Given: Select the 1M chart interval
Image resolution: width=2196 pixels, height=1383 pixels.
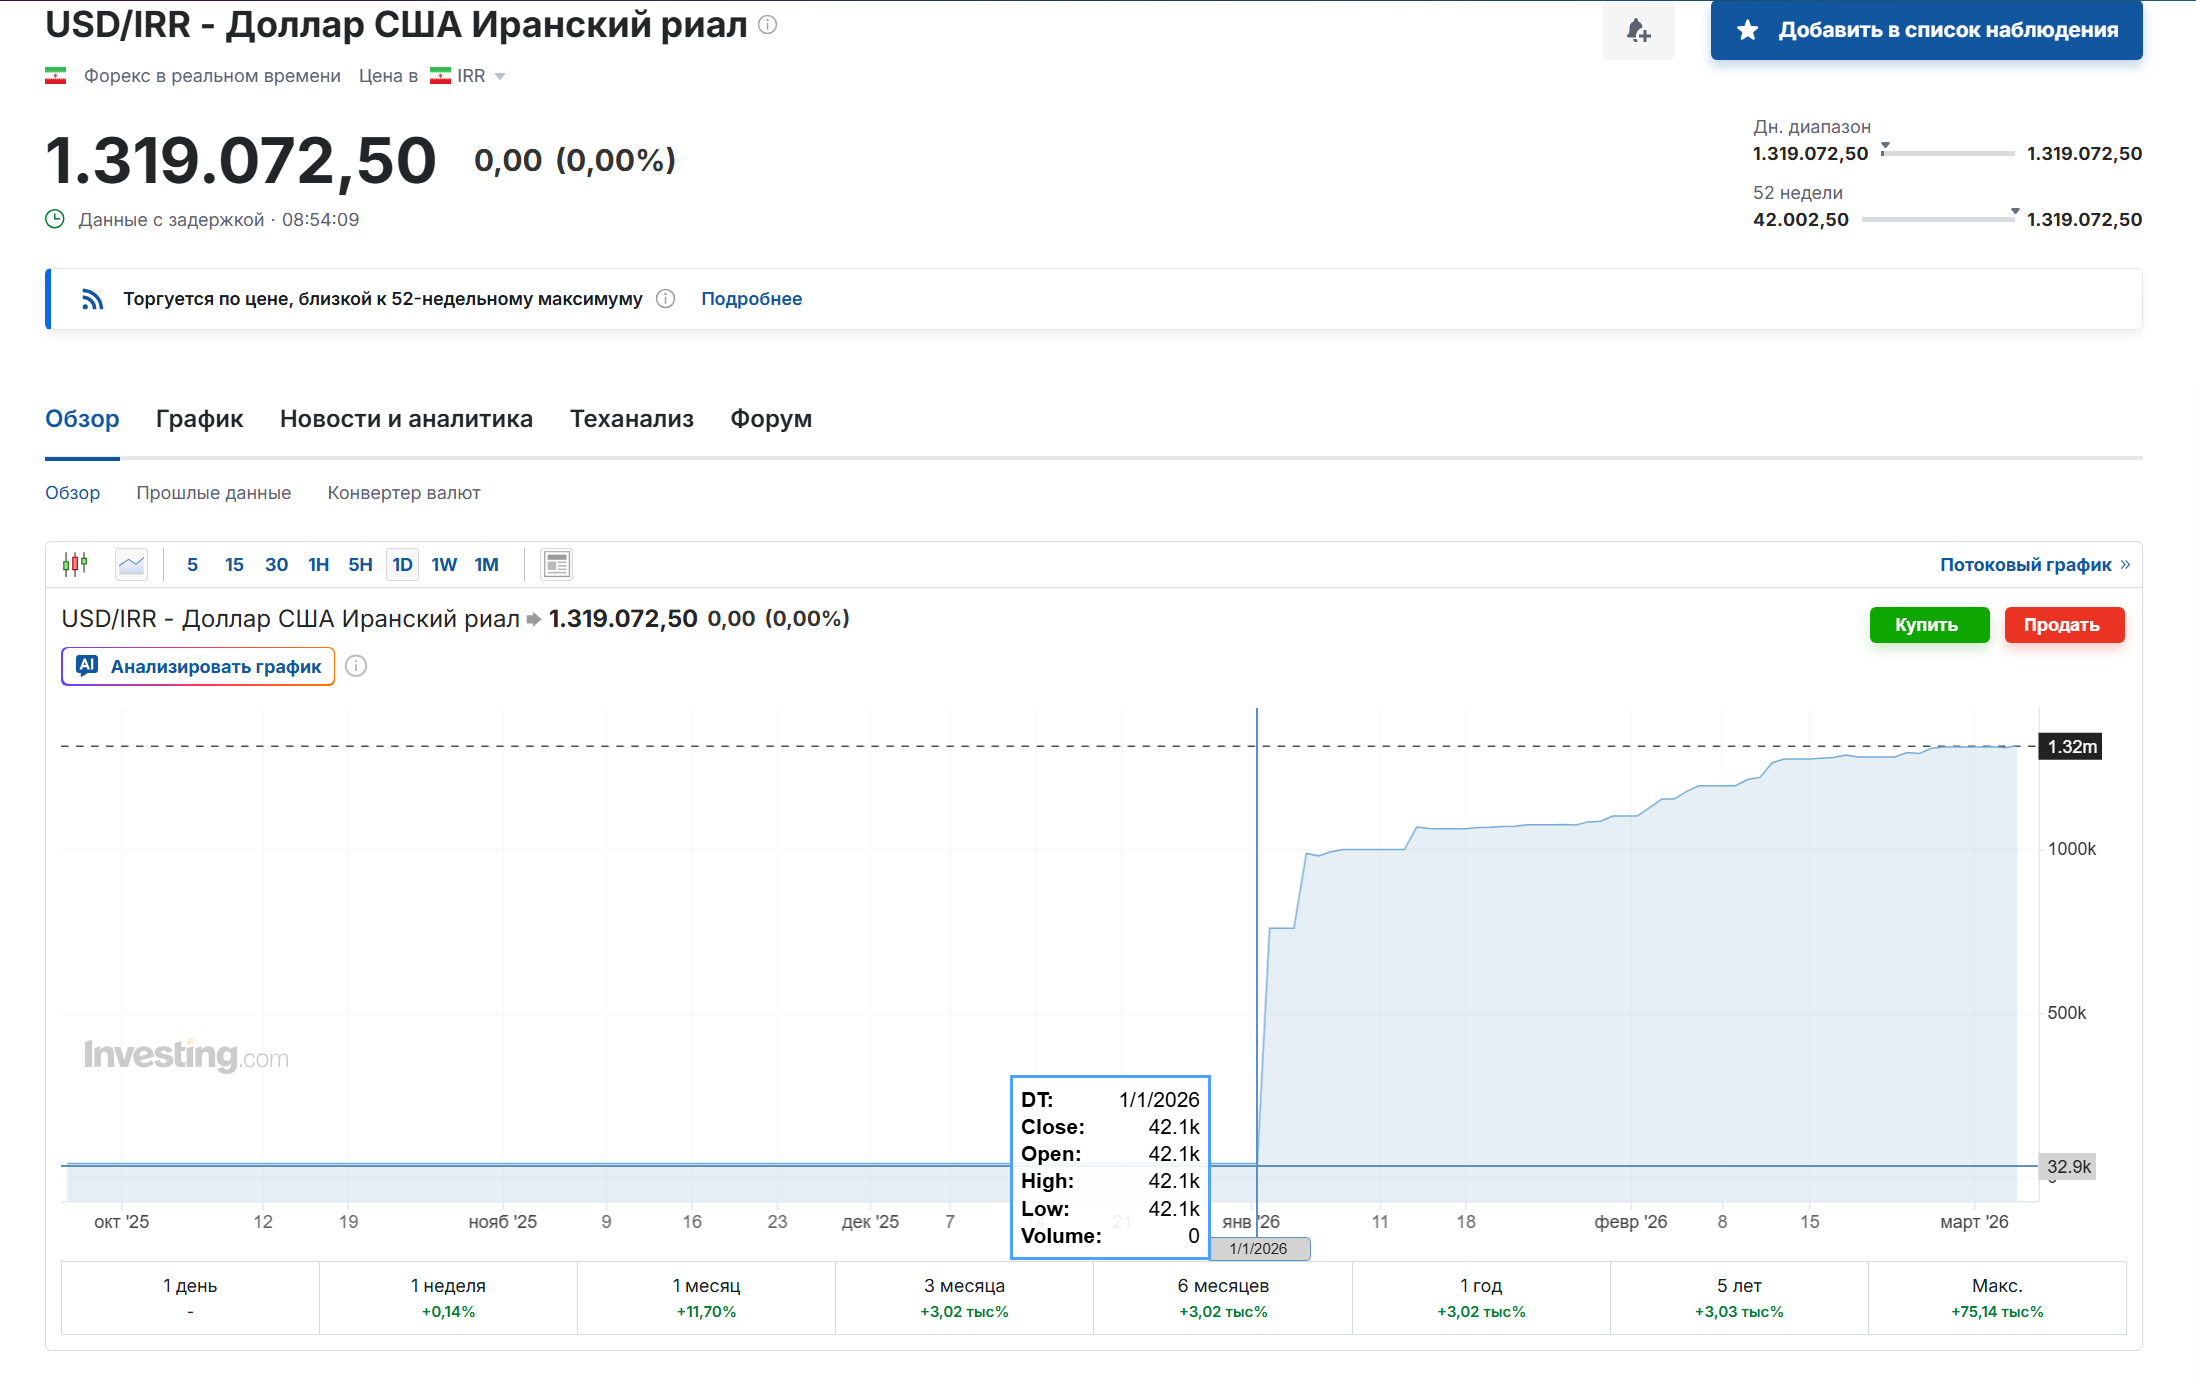Looking at the screenshot, I should pyautogui.click(x=486, y=565).
